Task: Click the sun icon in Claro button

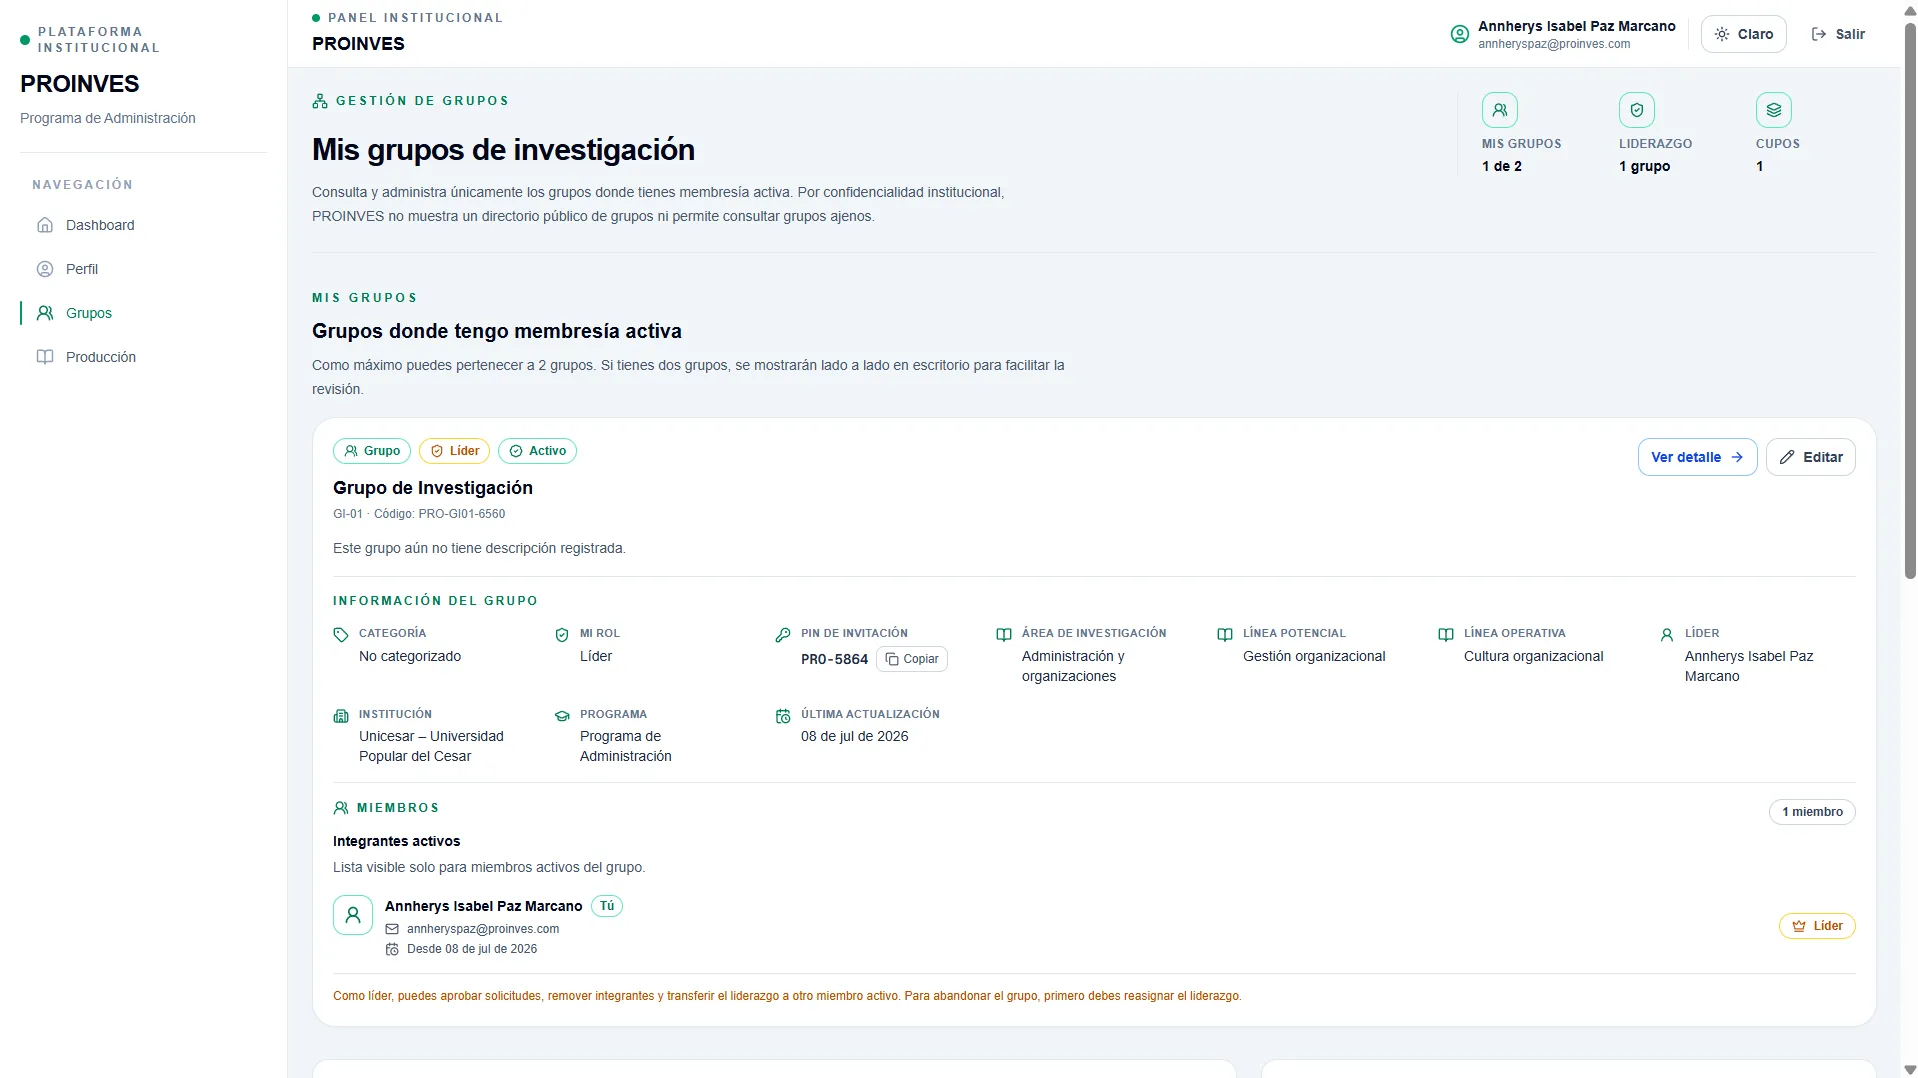Action: tap(1722, 34)
